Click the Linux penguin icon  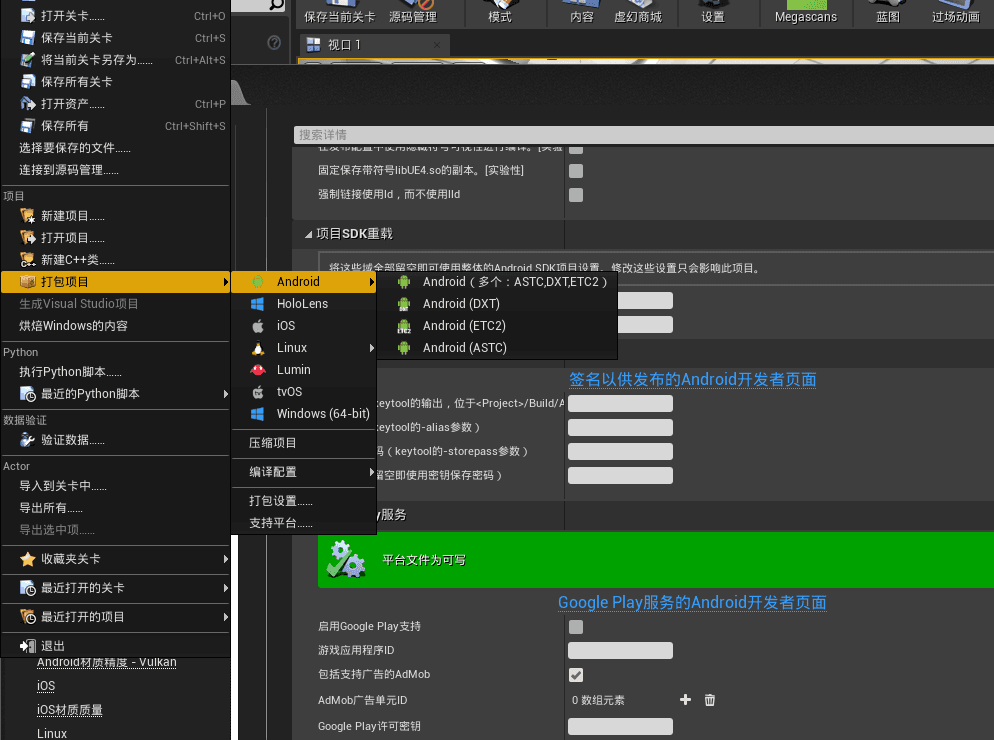[257, 348]
